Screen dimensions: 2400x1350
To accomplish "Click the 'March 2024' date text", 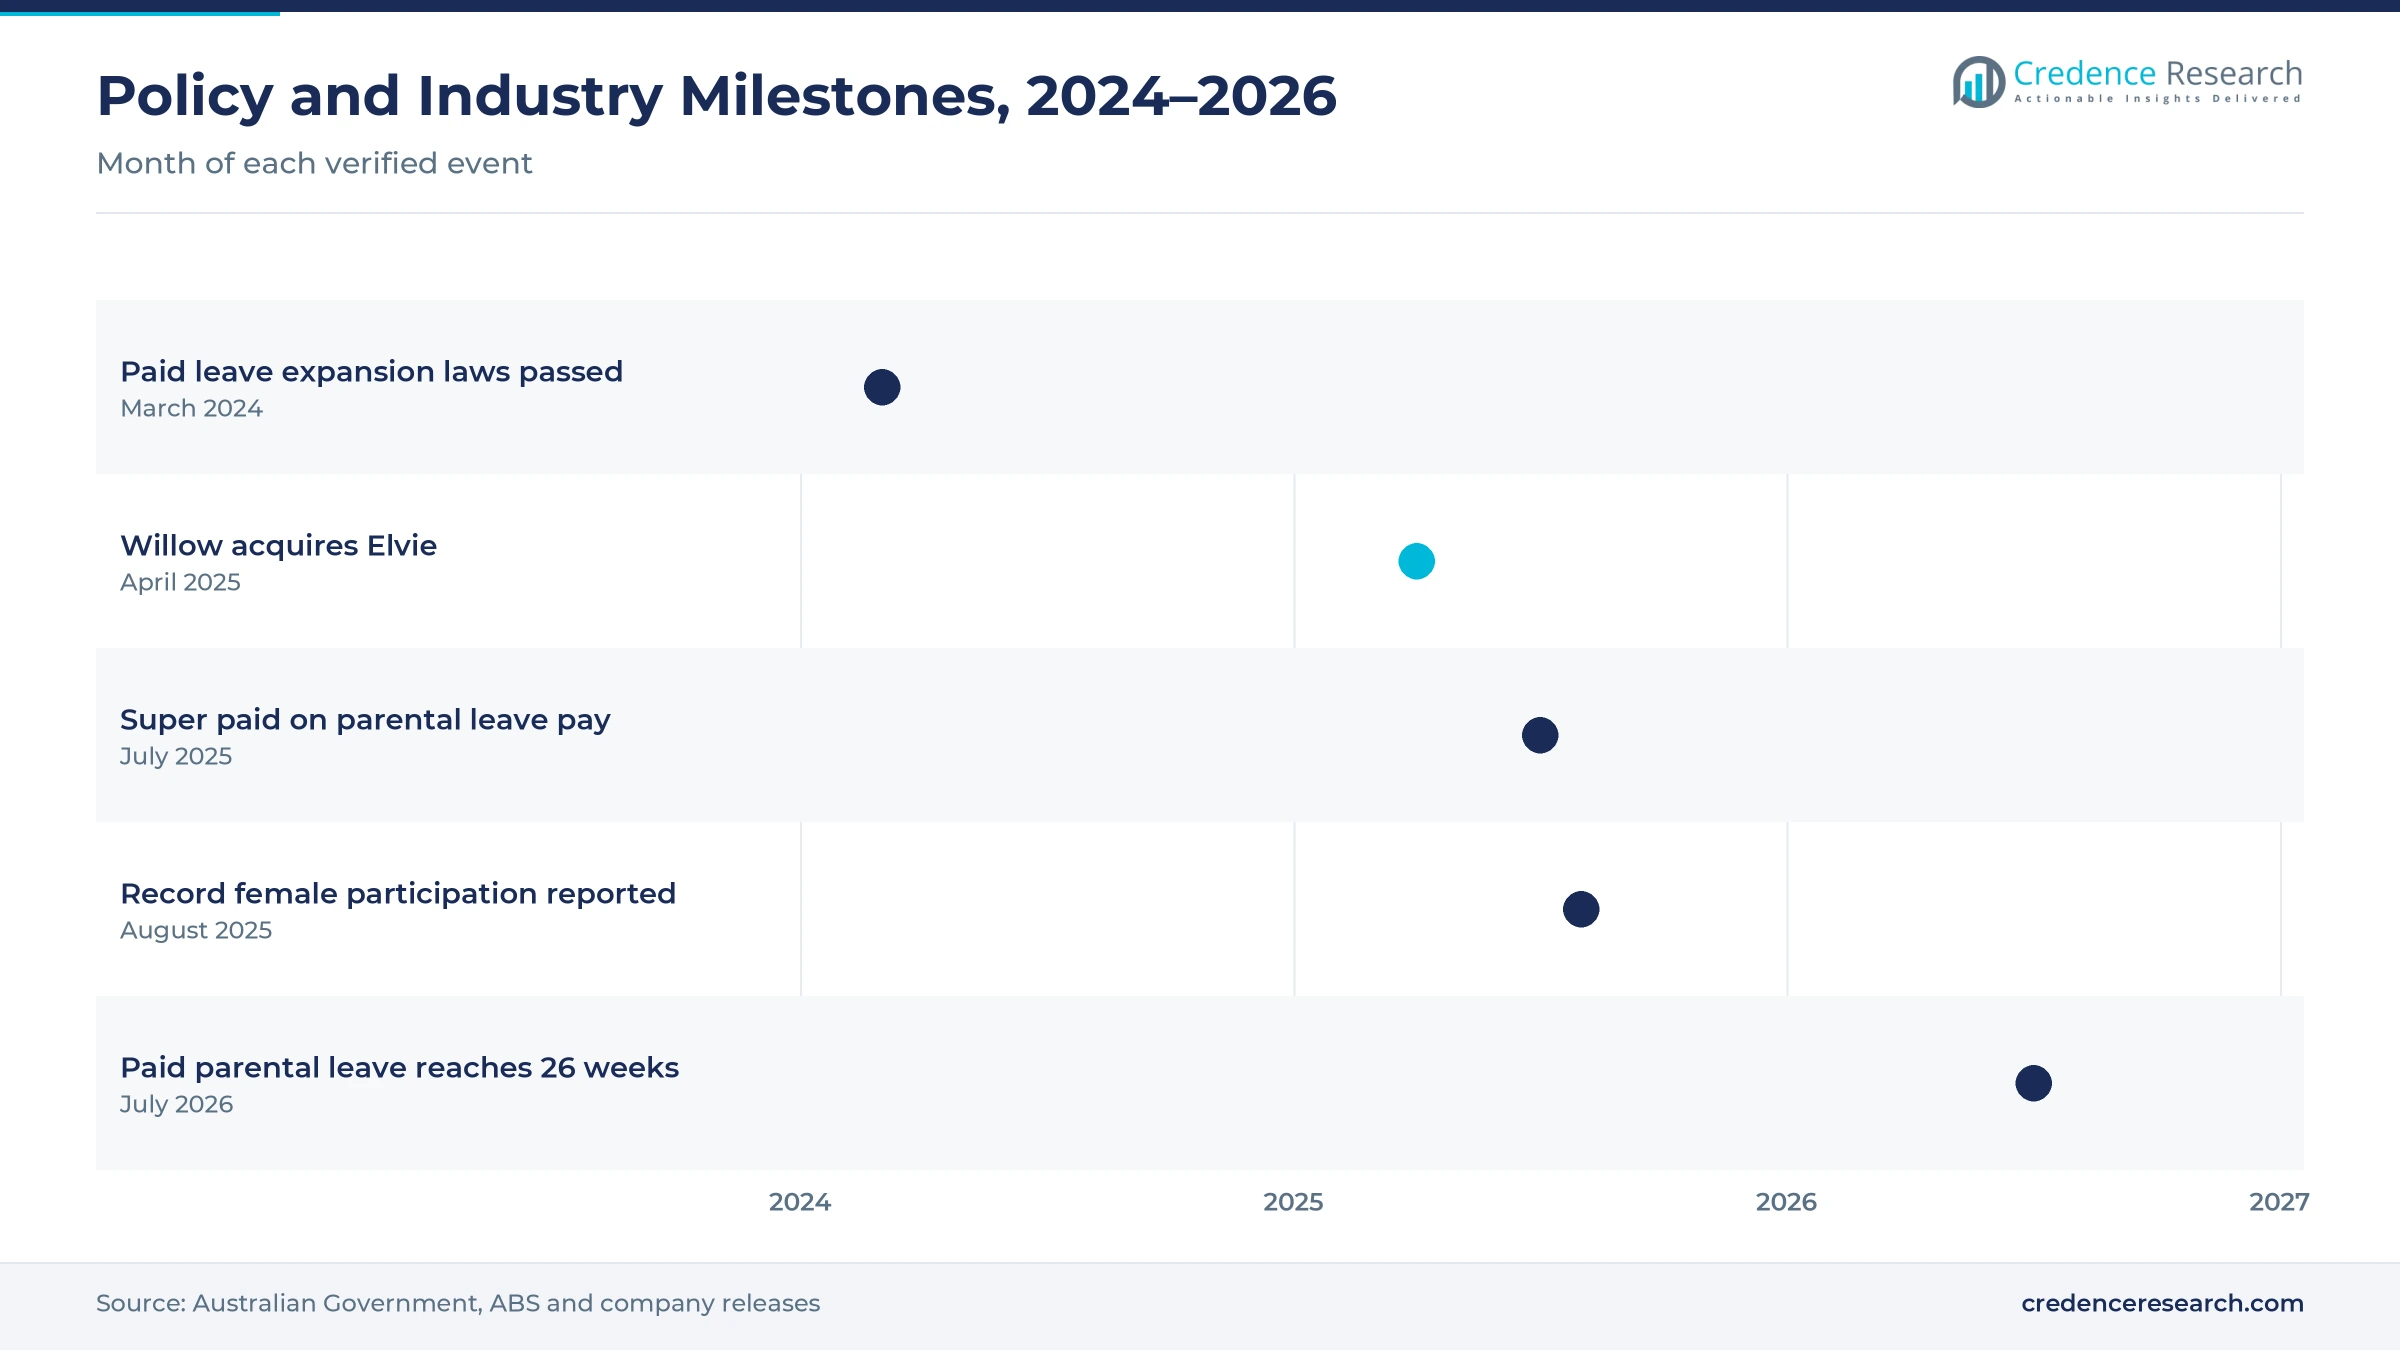I will 191,408.
